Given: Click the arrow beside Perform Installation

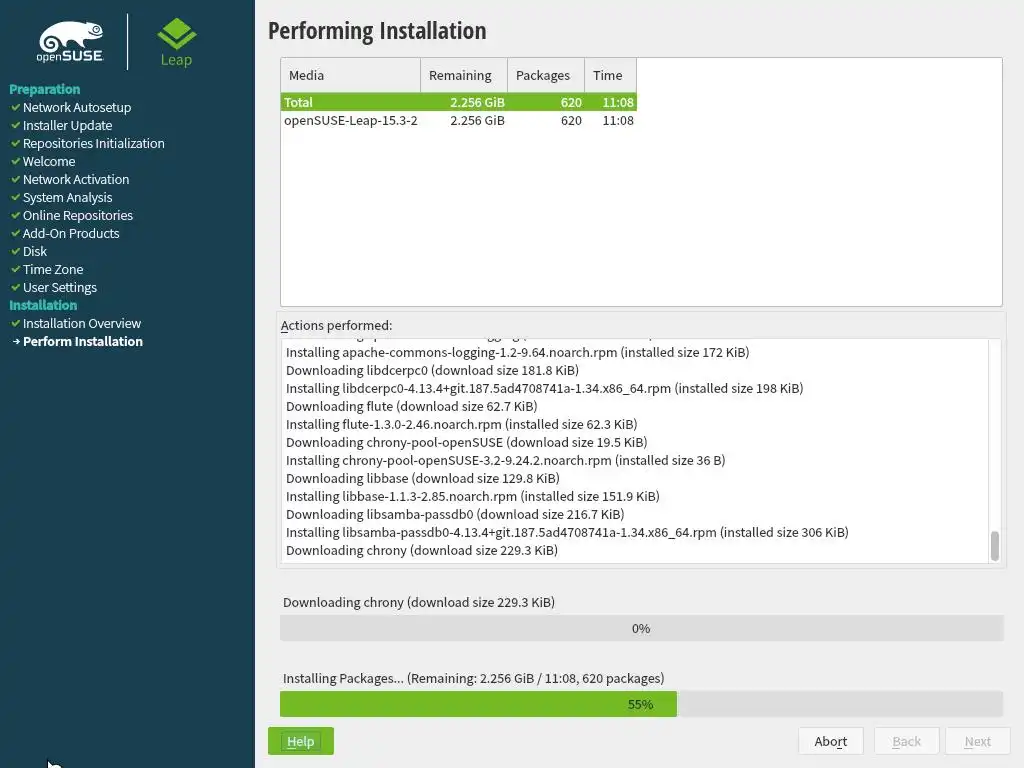Looking at the screenshot, I should (x=16, y=342).
